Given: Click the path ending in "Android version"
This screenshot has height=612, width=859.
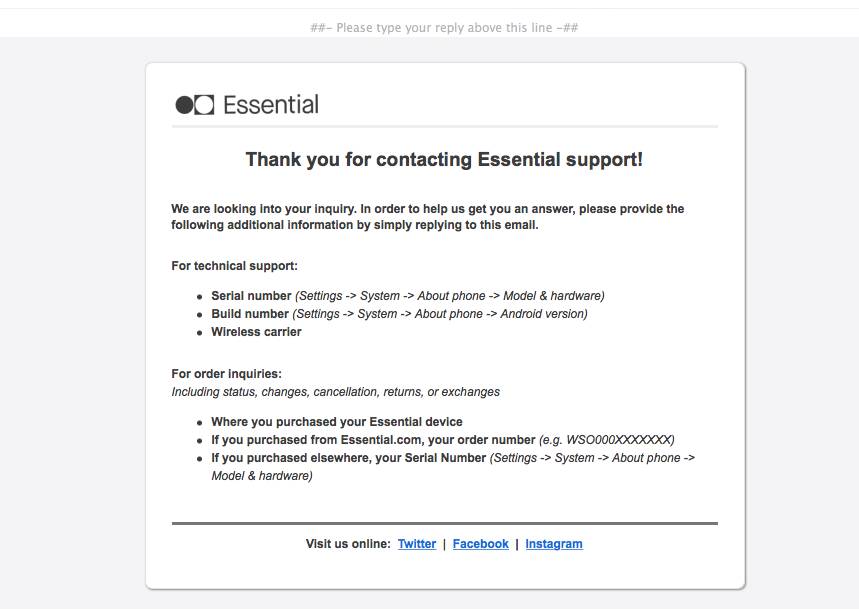Looking at the screenshot, I should tap(440, 314).
